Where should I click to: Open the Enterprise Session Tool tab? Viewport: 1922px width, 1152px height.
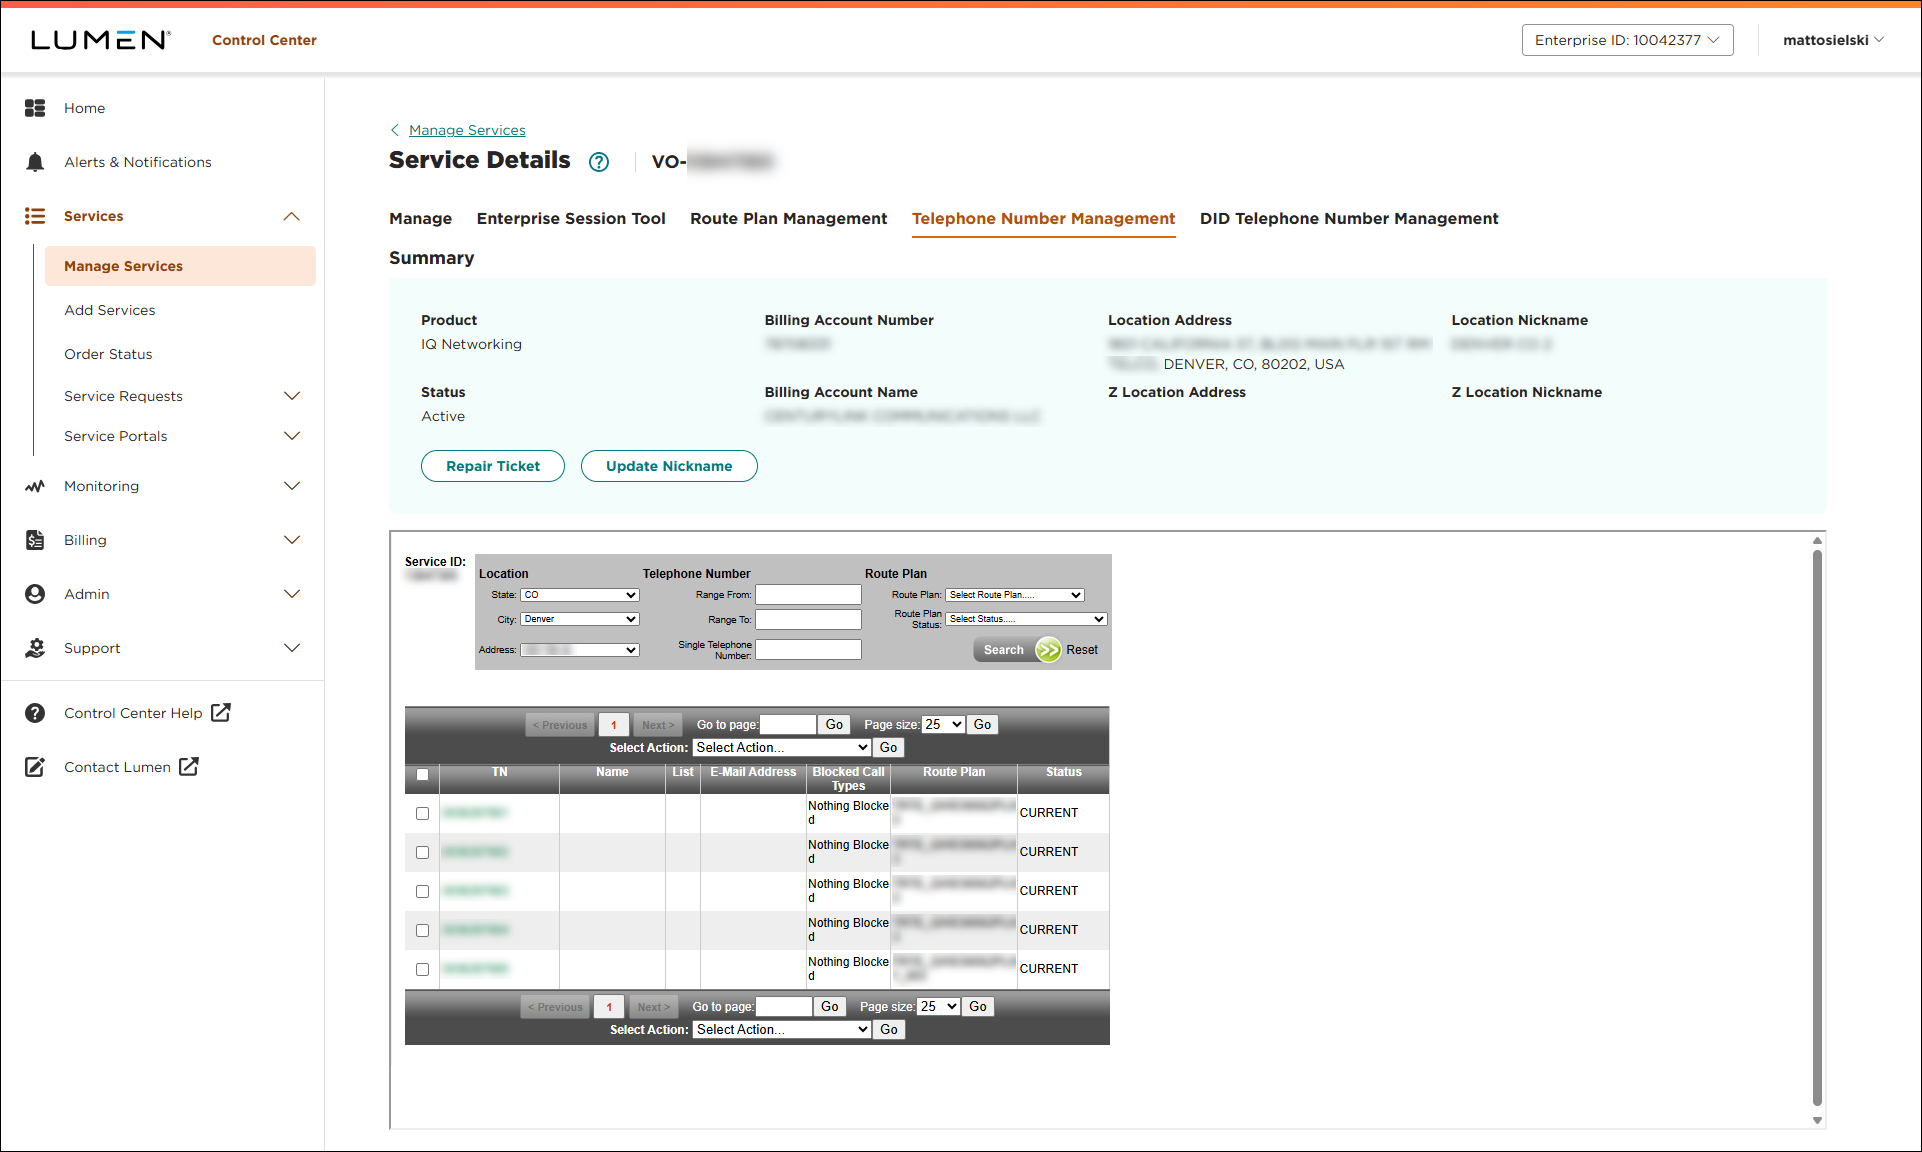571,218
